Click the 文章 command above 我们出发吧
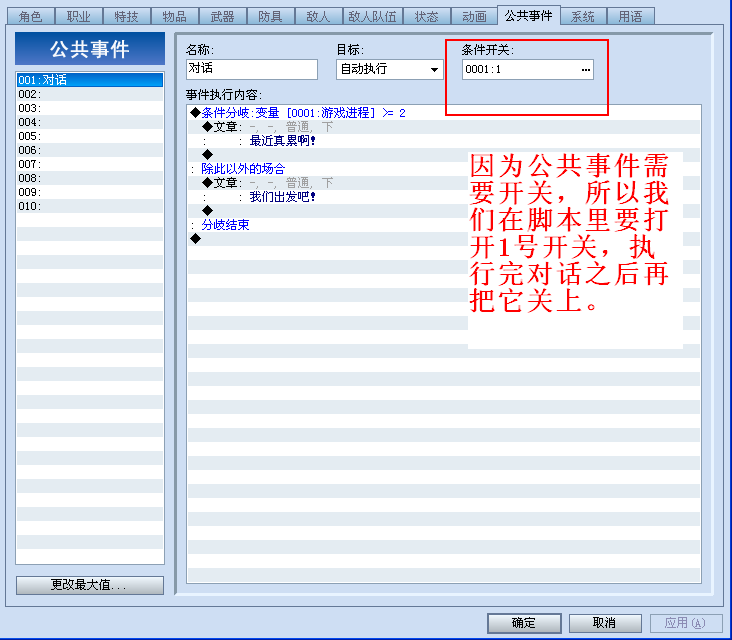The width and height of the screenshot is (732, 640). point(444,183)
